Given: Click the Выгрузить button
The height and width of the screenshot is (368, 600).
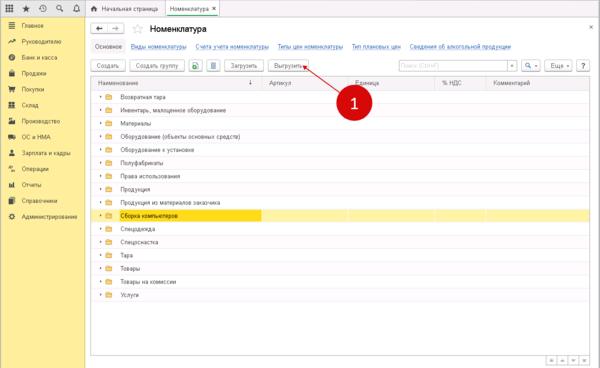Looking at the screenshot, I should pyautogui.click(x=288, y=66).
